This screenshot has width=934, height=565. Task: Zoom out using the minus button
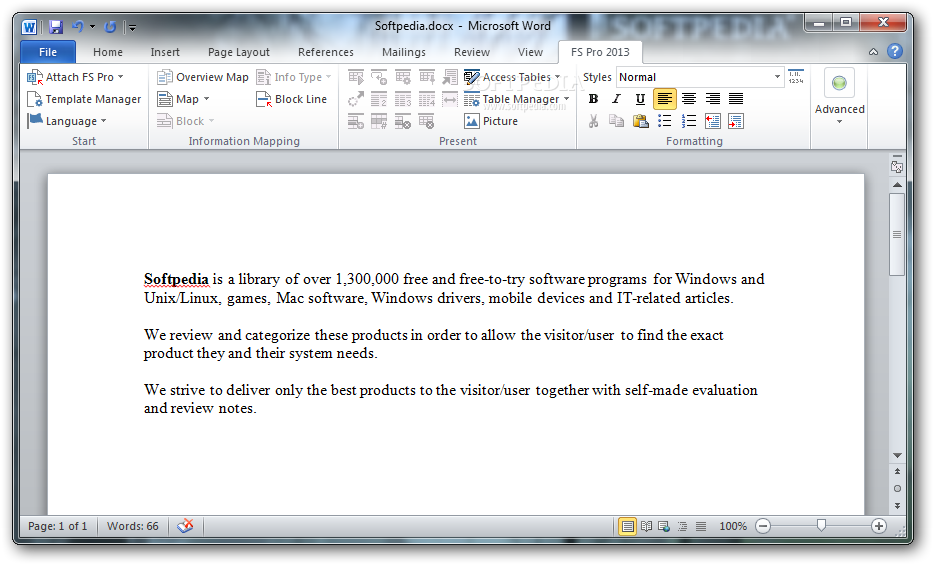pyautogui.click(x=763, y=526)
